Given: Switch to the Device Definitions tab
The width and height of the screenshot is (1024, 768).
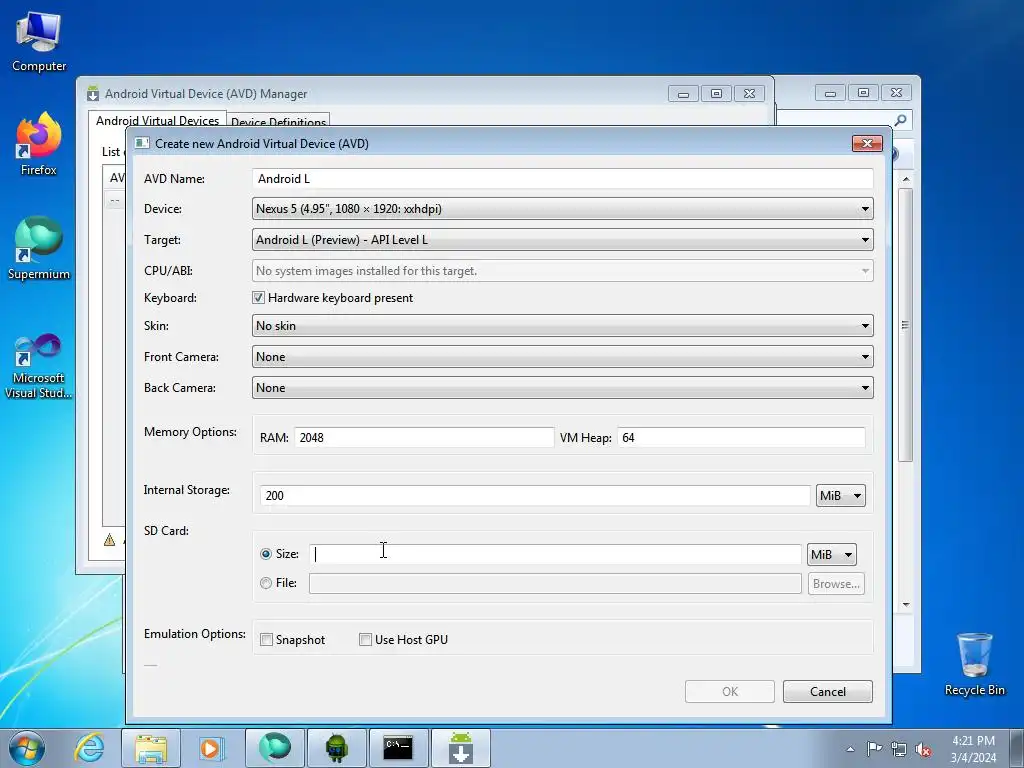Looking at the screenshot, I should (x=278, y=122).
